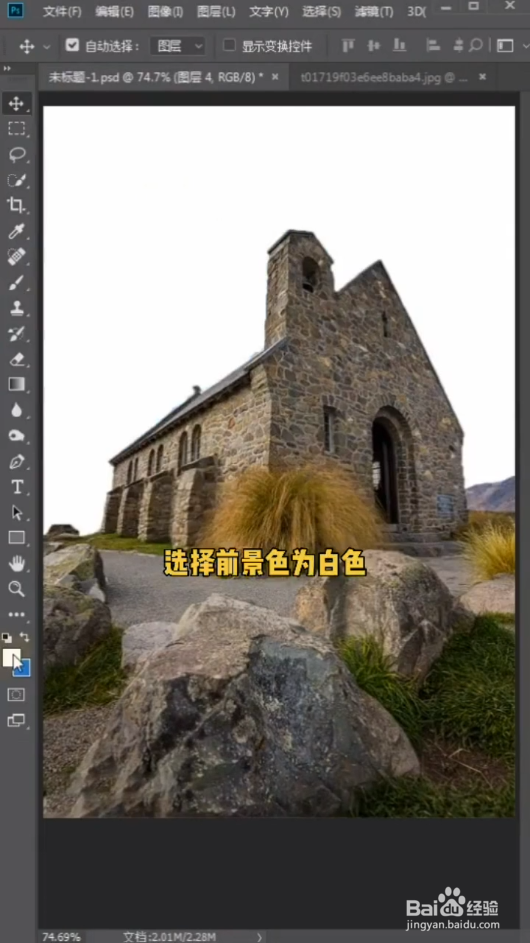Image resolution: width=530 pixels, height=943 pixels.
Task: Click align vertical centers icon
Action: [374, 46]
